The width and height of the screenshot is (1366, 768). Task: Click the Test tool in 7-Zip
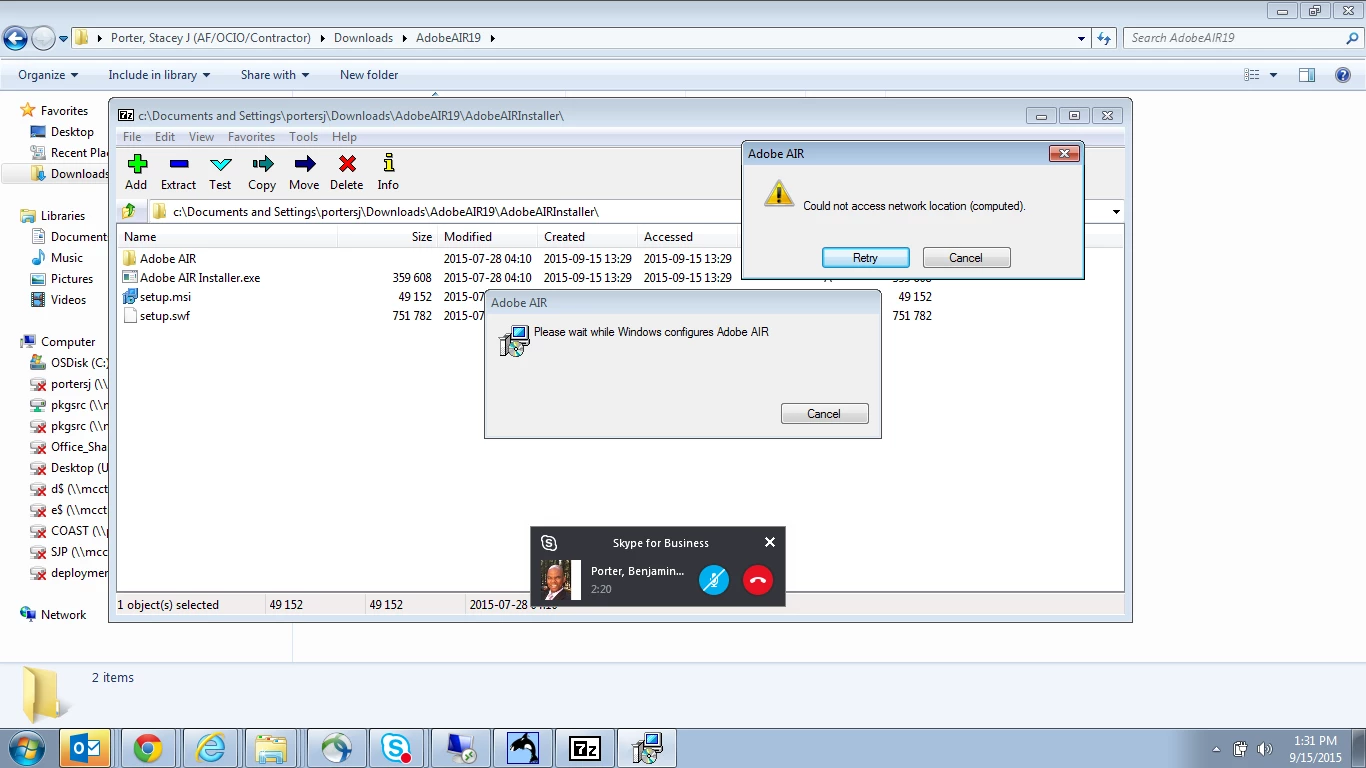220,172
